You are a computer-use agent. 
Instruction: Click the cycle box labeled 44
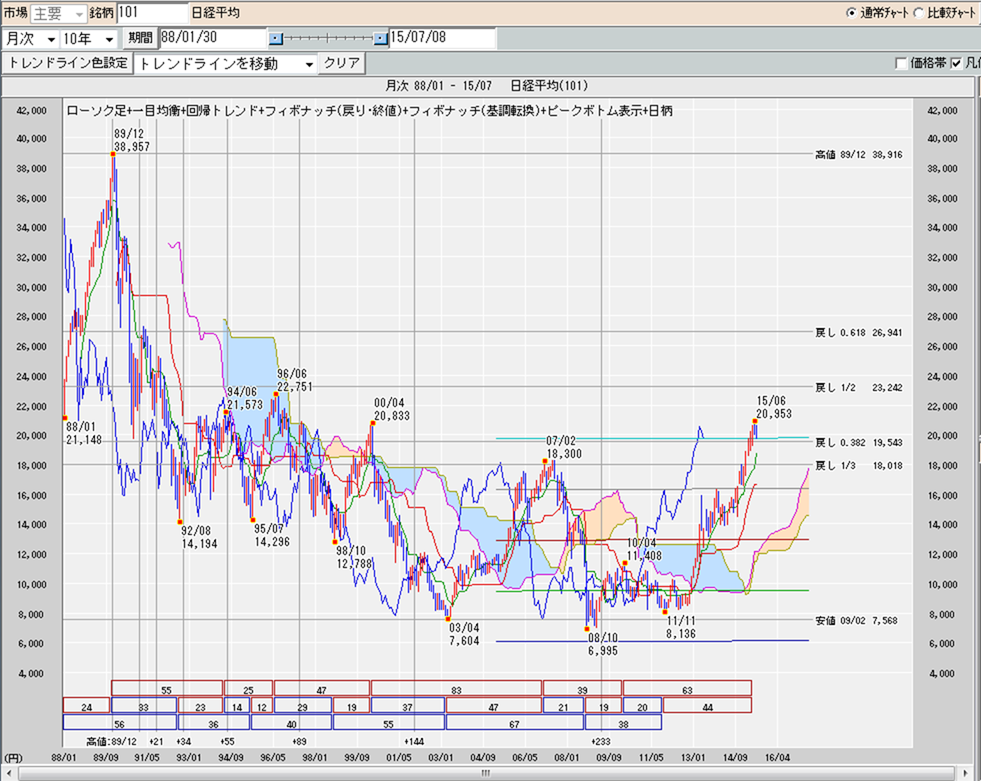pos(708,705)
